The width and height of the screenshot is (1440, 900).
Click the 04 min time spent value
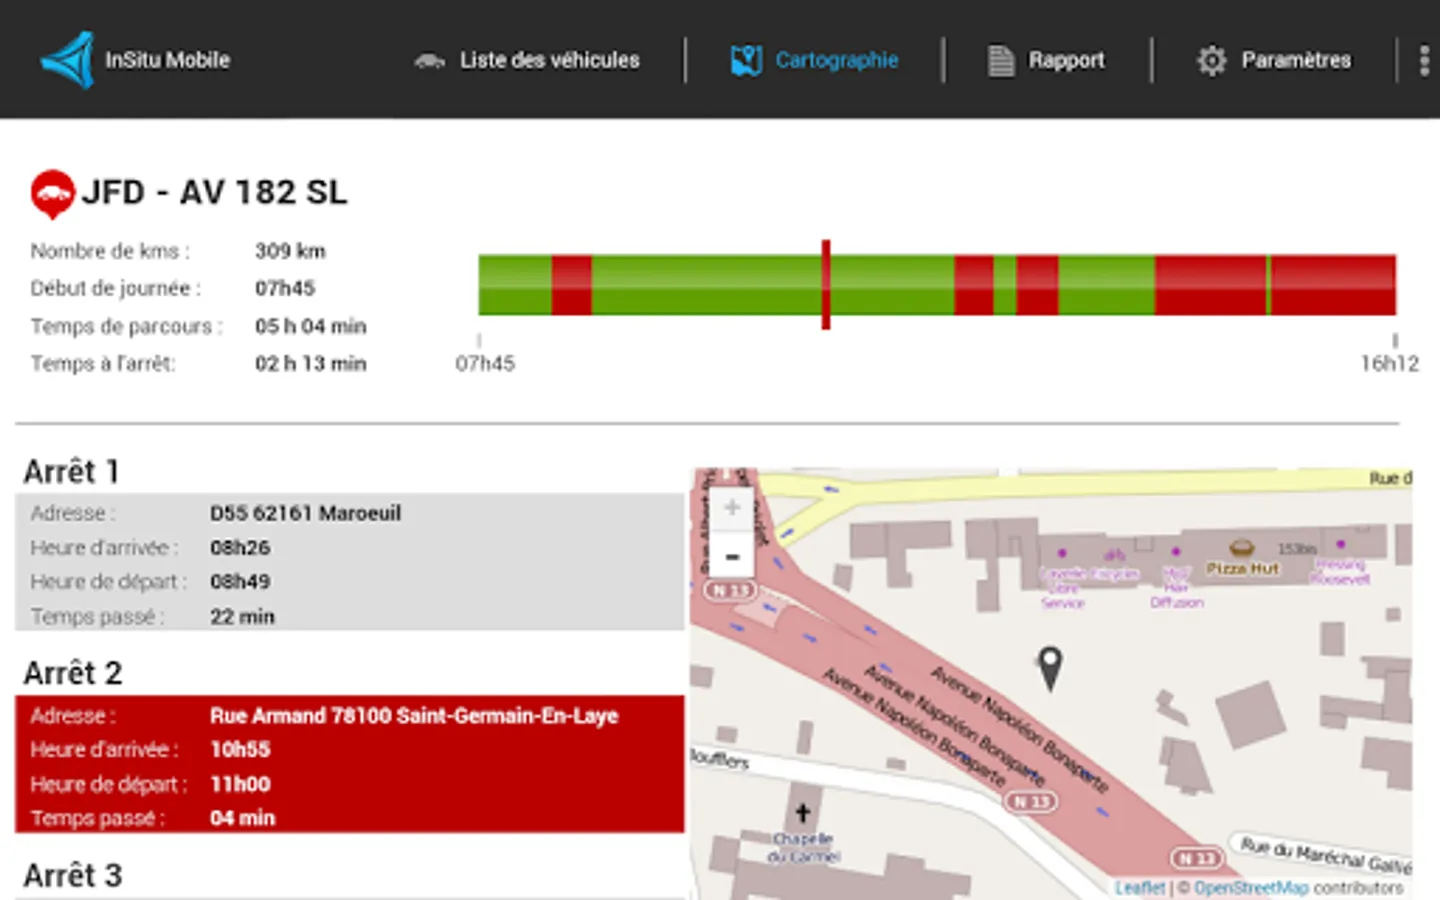[242, 819]
